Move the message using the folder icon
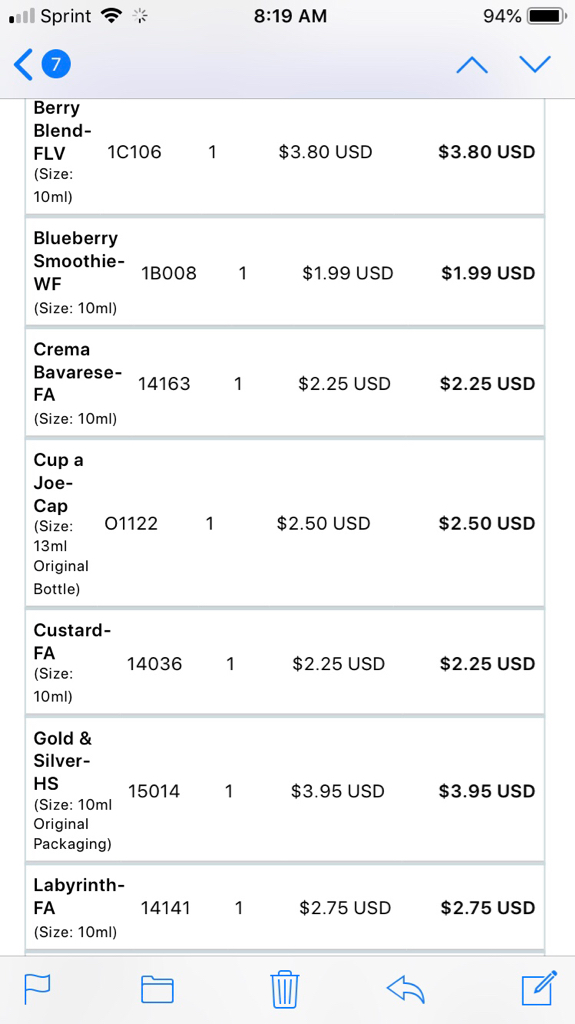Screen dimensions: 575x1024 [x=157, y=989]
